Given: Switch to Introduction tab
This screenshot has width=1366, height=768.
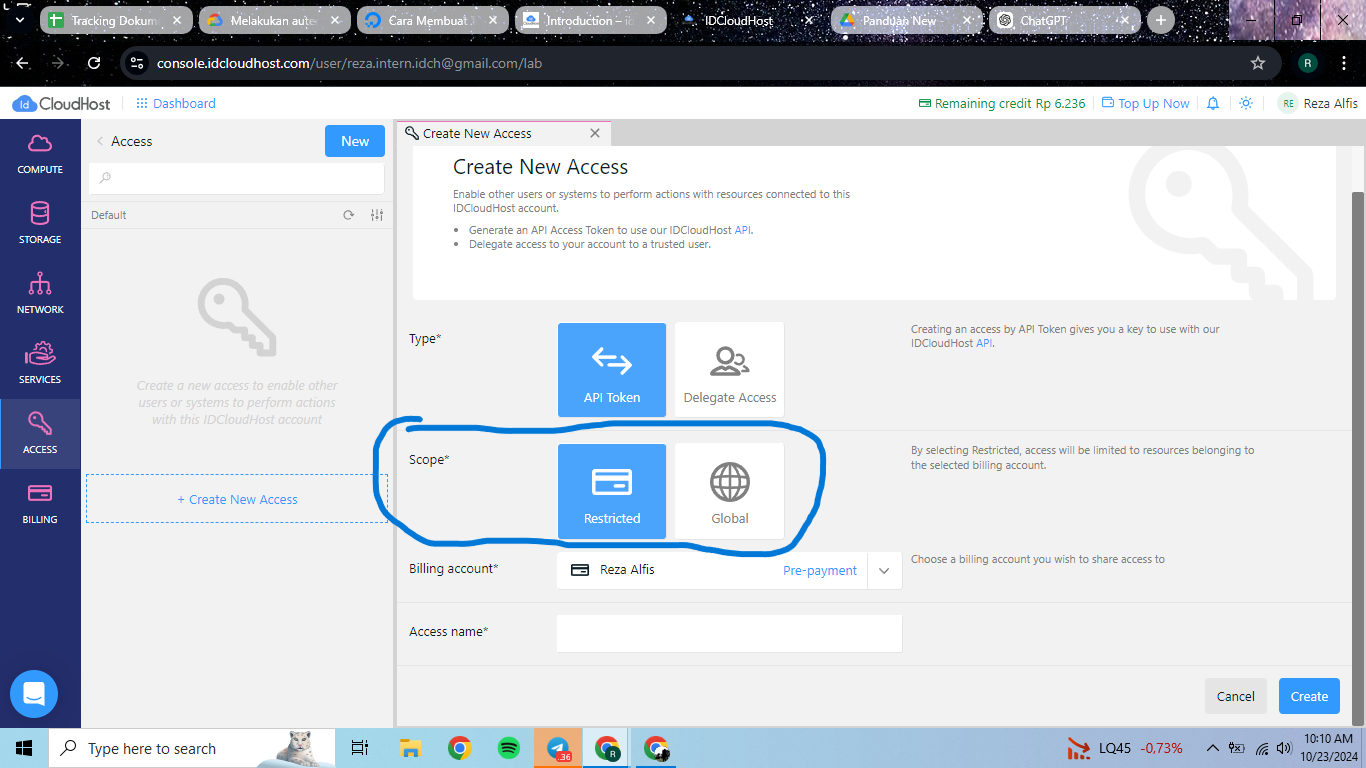Looking at the screenshot, I should pos(591,20).
